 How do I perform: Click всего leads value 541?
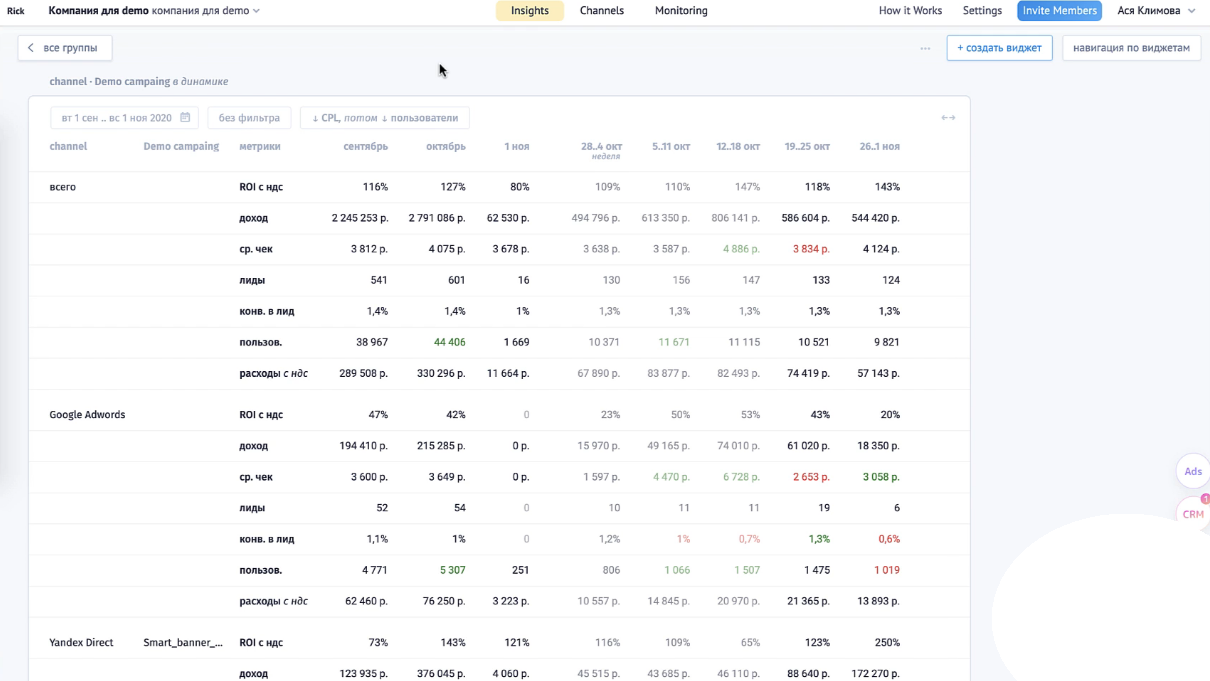(x=378, y=280)
